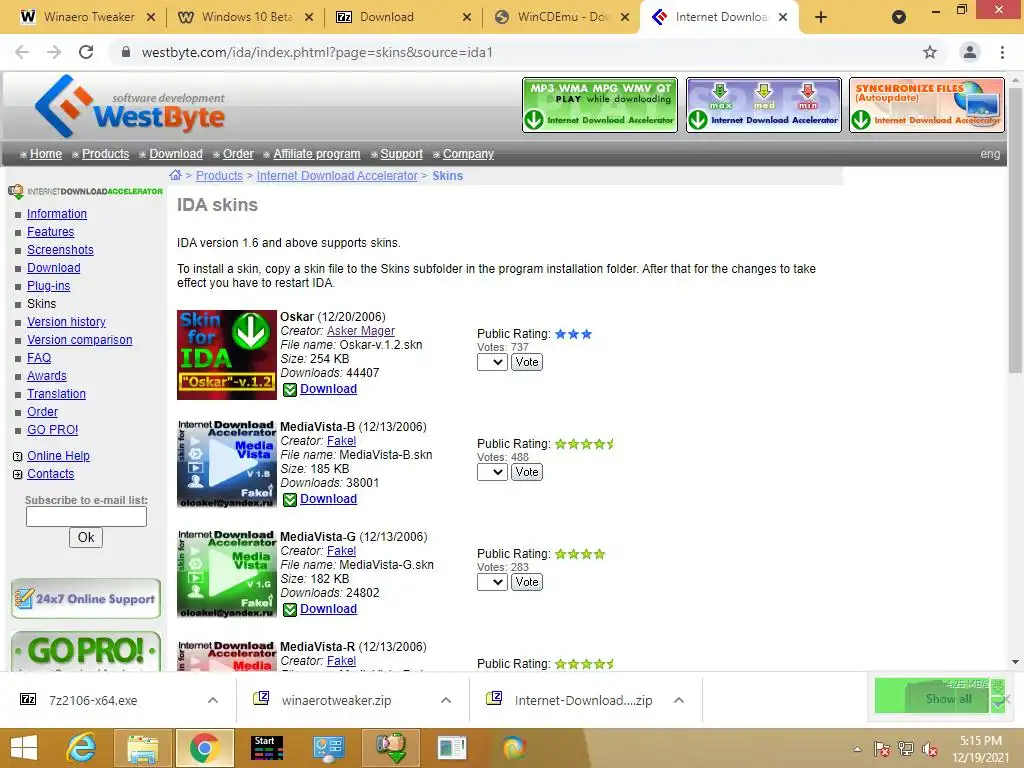The image size is (1024, 768).
Task: Click the network icon in system tray
Action: click(x=906, y=749)
